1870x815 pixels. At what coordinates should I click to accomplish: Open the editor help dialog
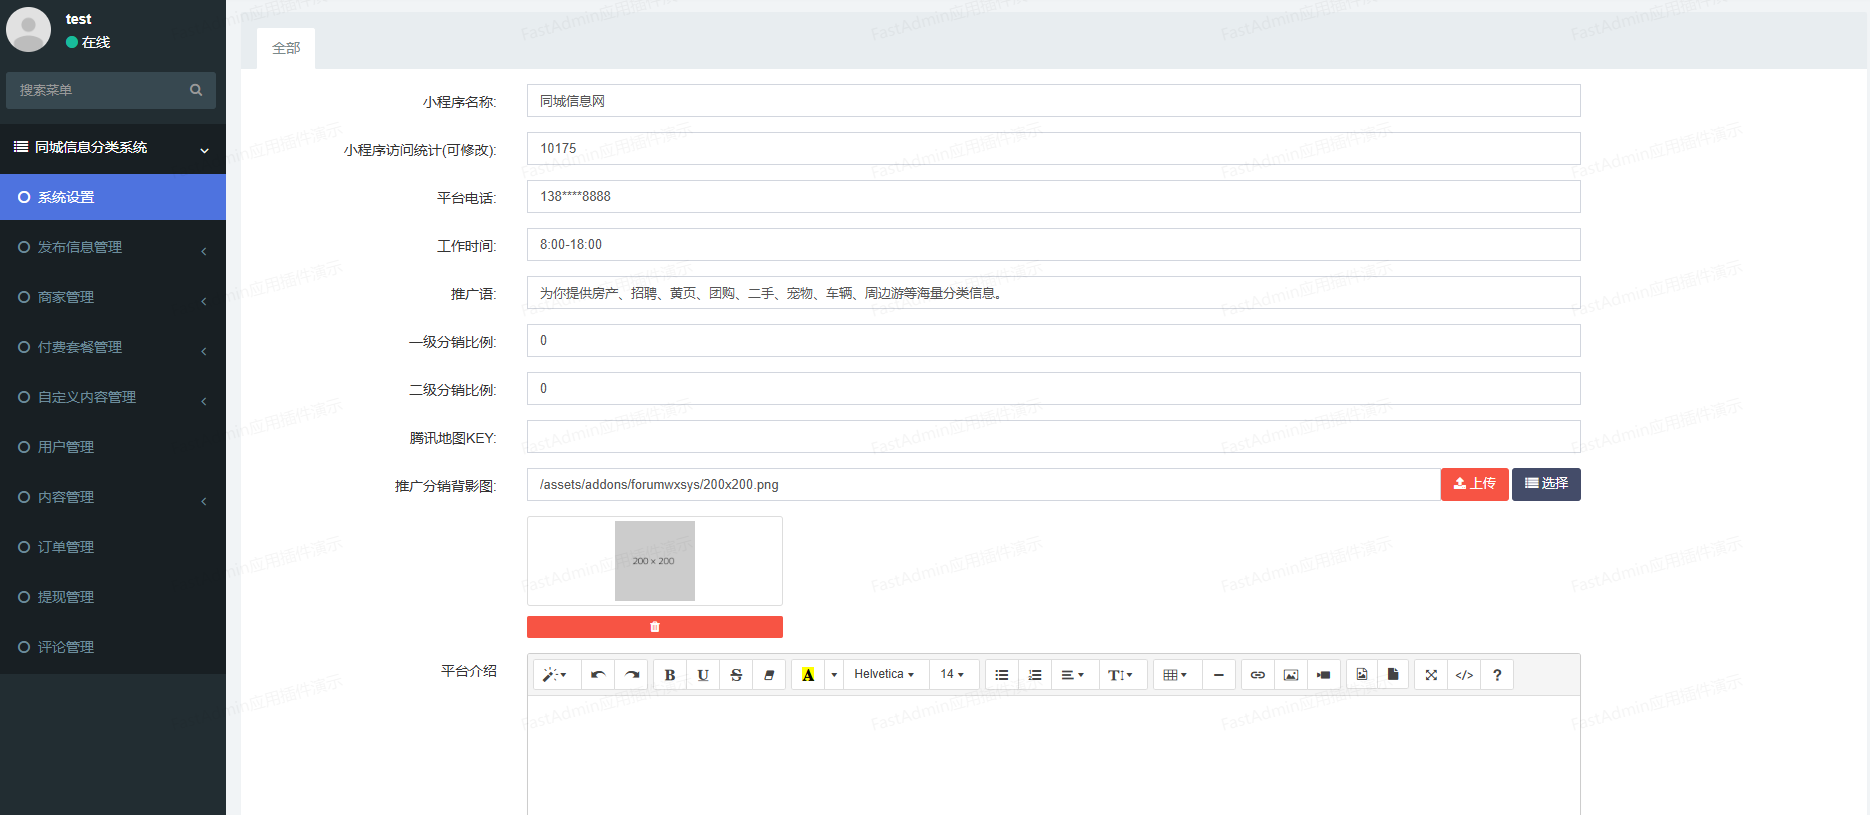click(1497, 675)
